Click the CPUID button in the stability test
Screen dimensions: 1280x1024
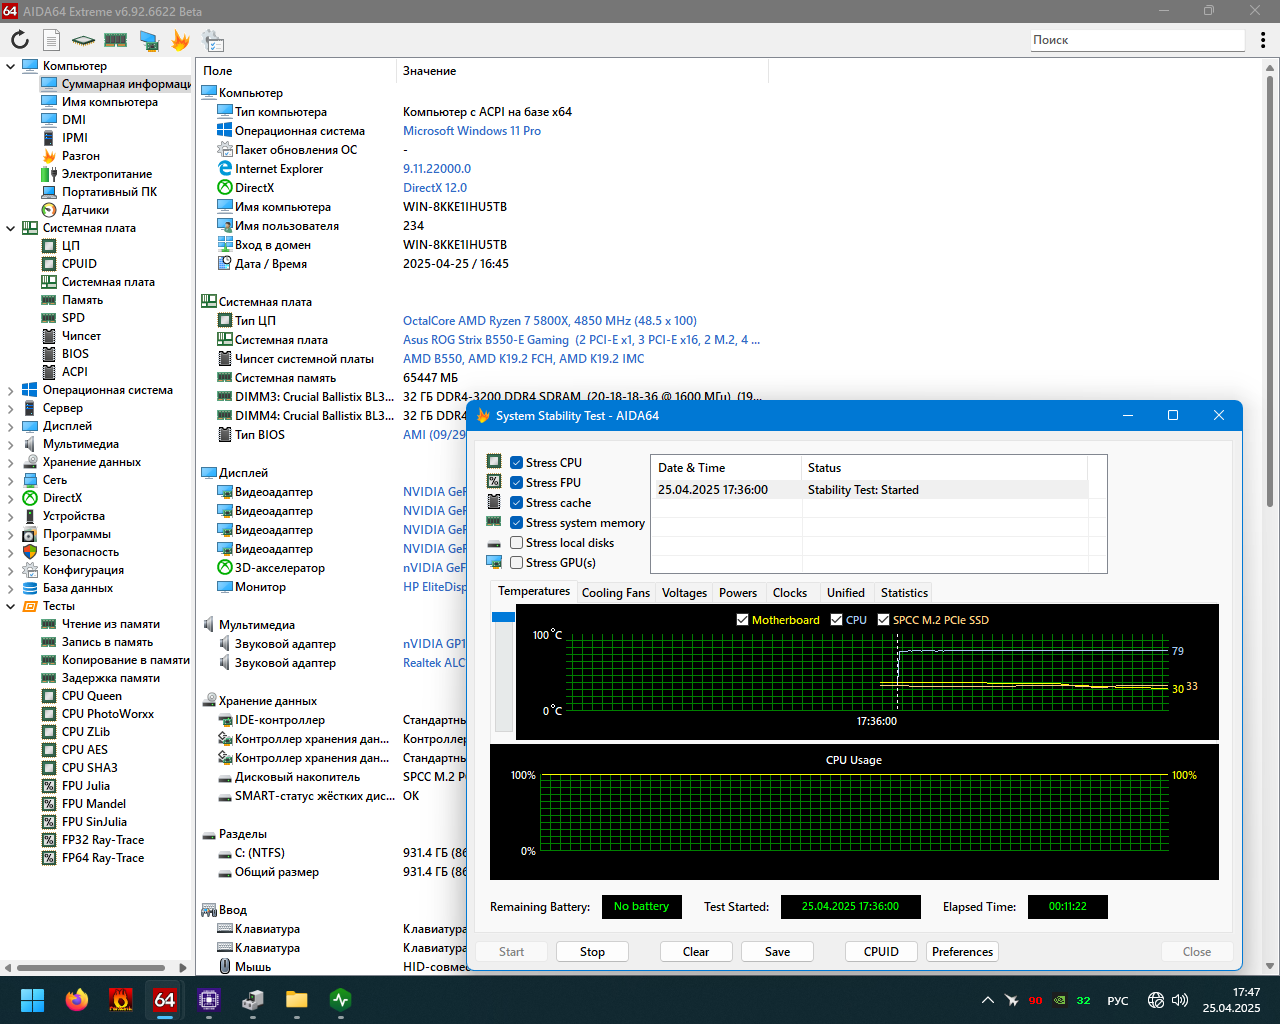point(881,952)
